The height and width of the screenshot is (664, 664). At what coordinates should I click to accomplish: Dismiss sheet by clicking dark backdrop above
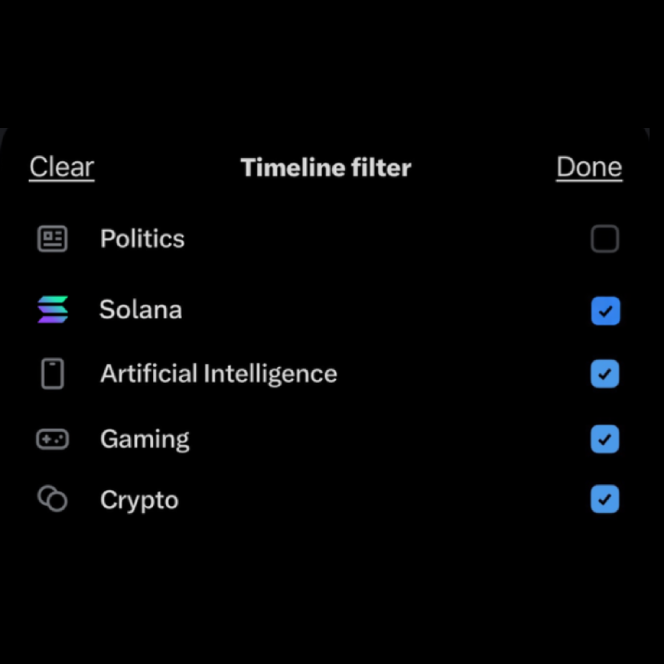[332, 60]
